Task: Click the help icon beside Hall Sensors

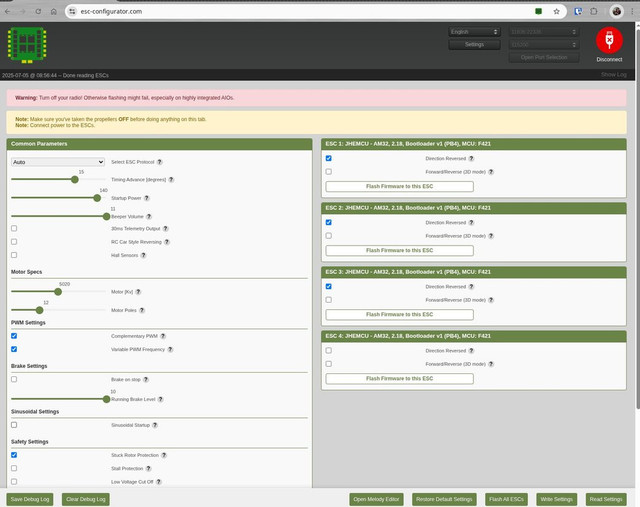Action: (143, 255)
